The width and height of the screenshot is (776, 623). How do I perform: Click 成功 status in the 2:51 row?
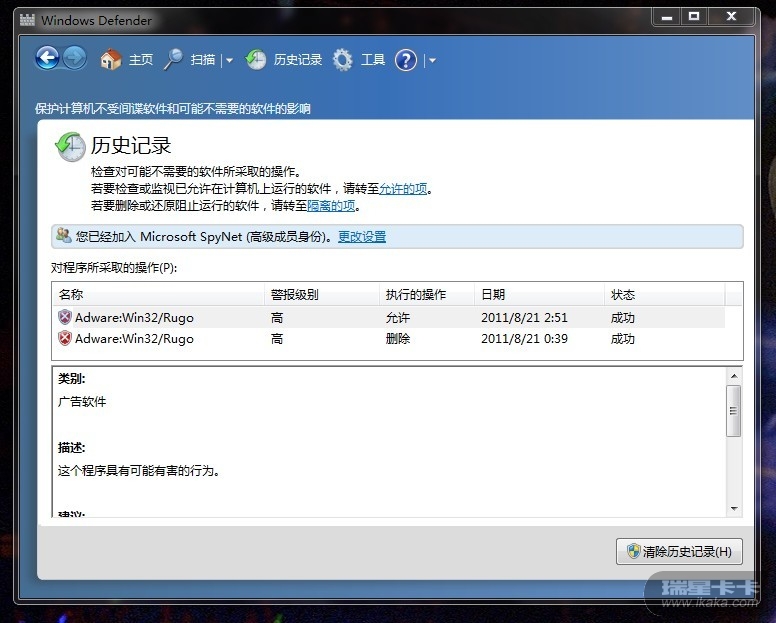(x=623, y=317)
